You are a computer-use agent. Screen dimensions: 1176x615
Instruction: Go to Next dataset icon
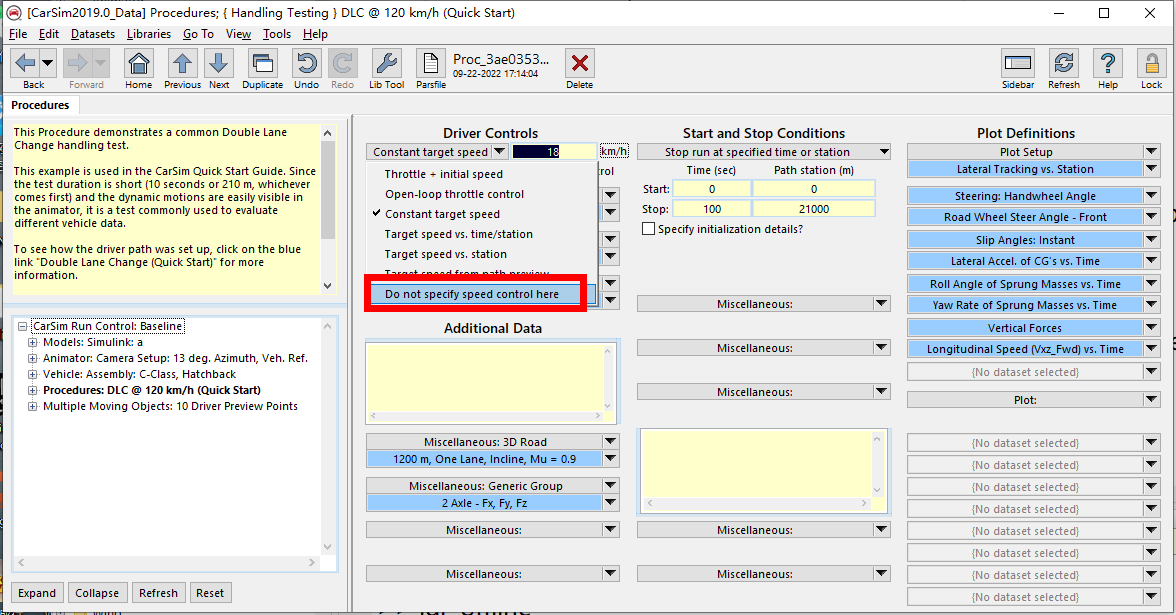click(x=219, y=64)
